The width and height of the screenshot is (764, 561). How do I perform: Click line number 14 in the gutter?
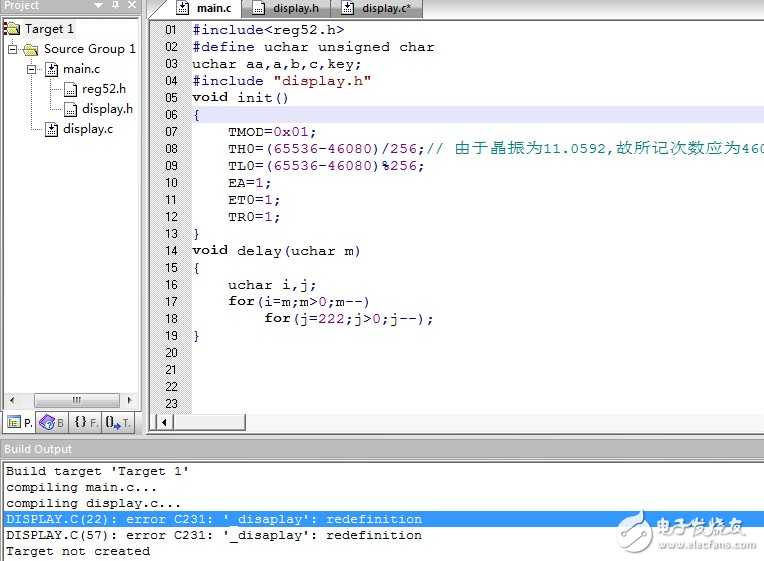click(x=171, y=251)
